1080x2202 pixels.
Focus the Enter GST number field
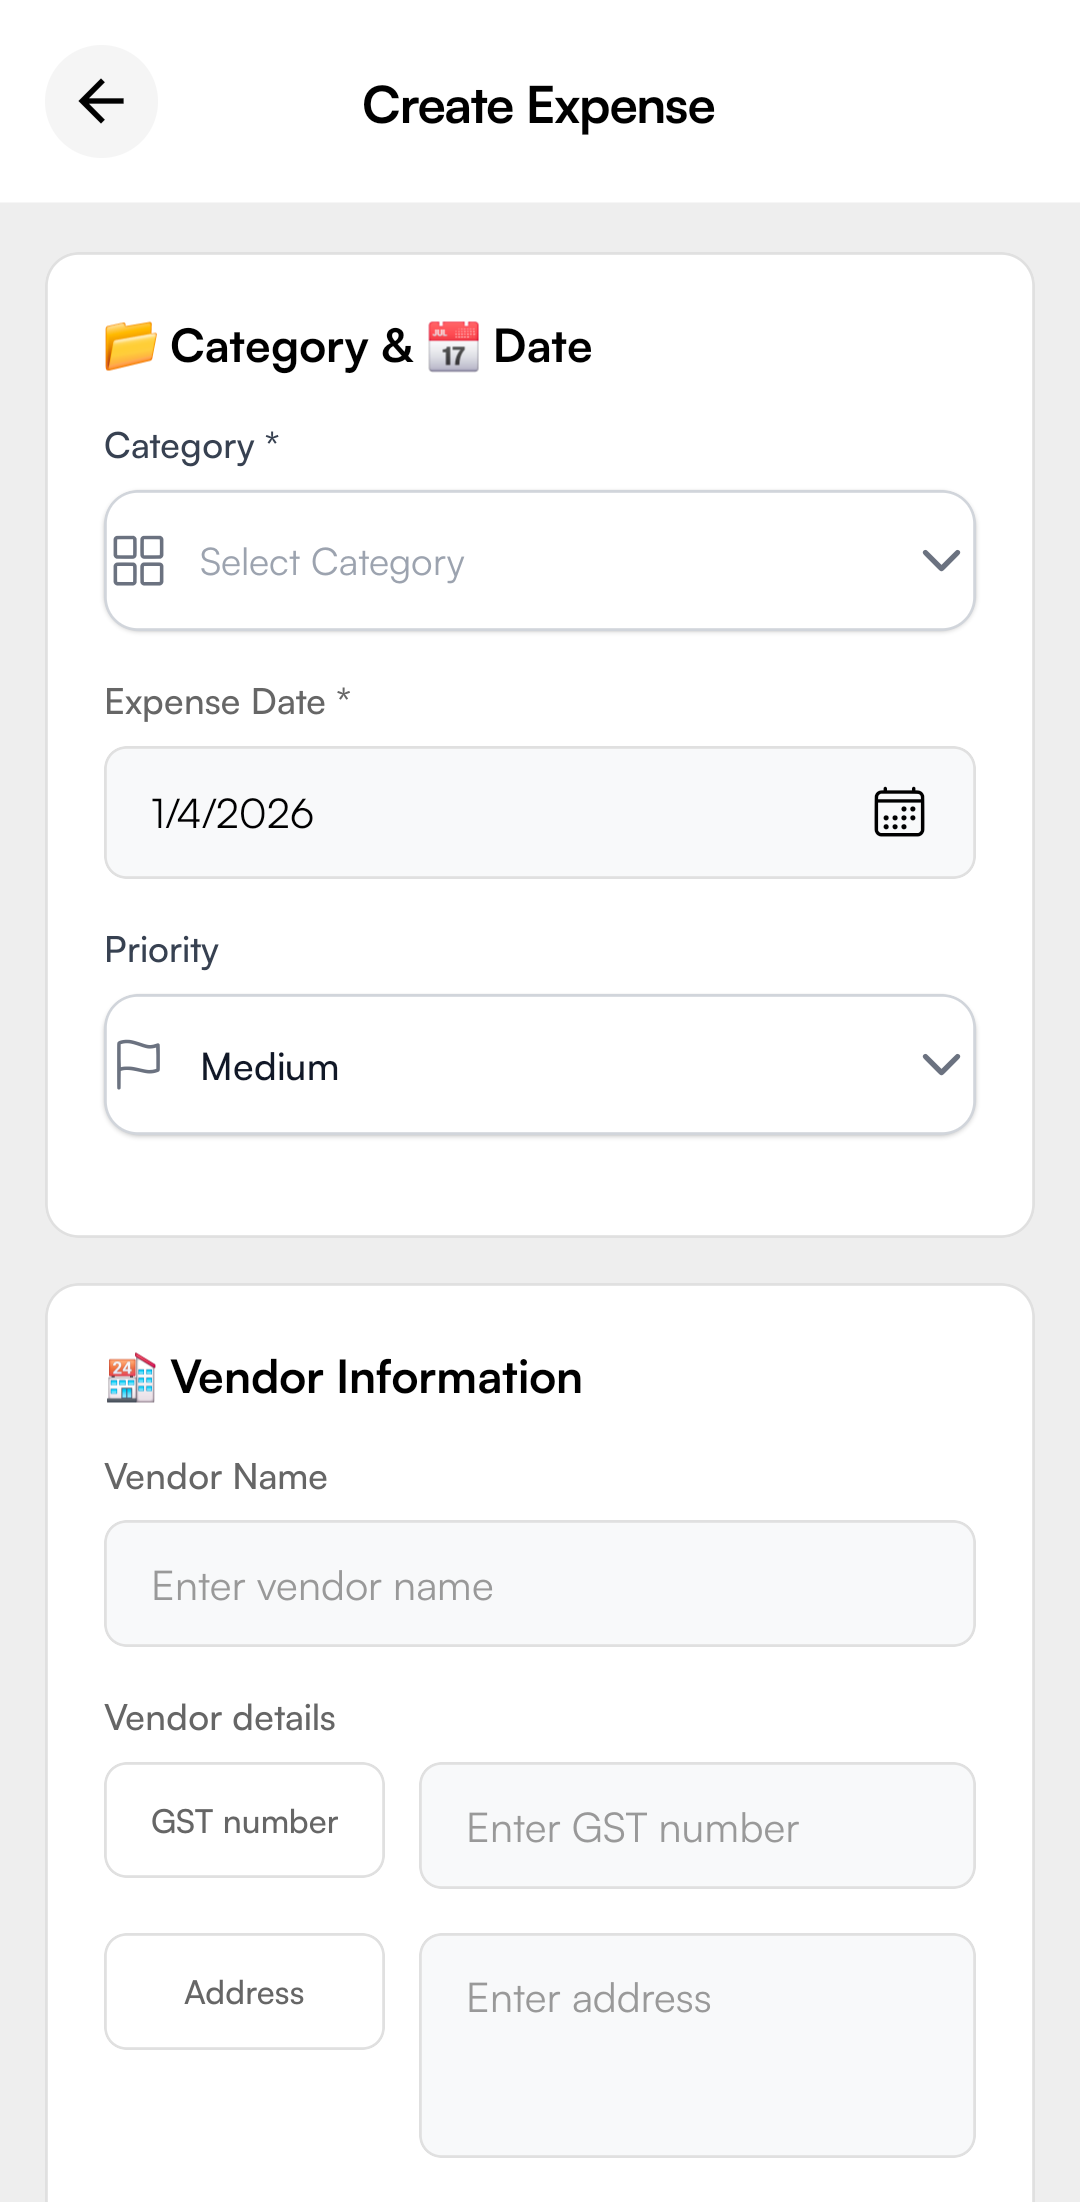[x=697, y=1826]
